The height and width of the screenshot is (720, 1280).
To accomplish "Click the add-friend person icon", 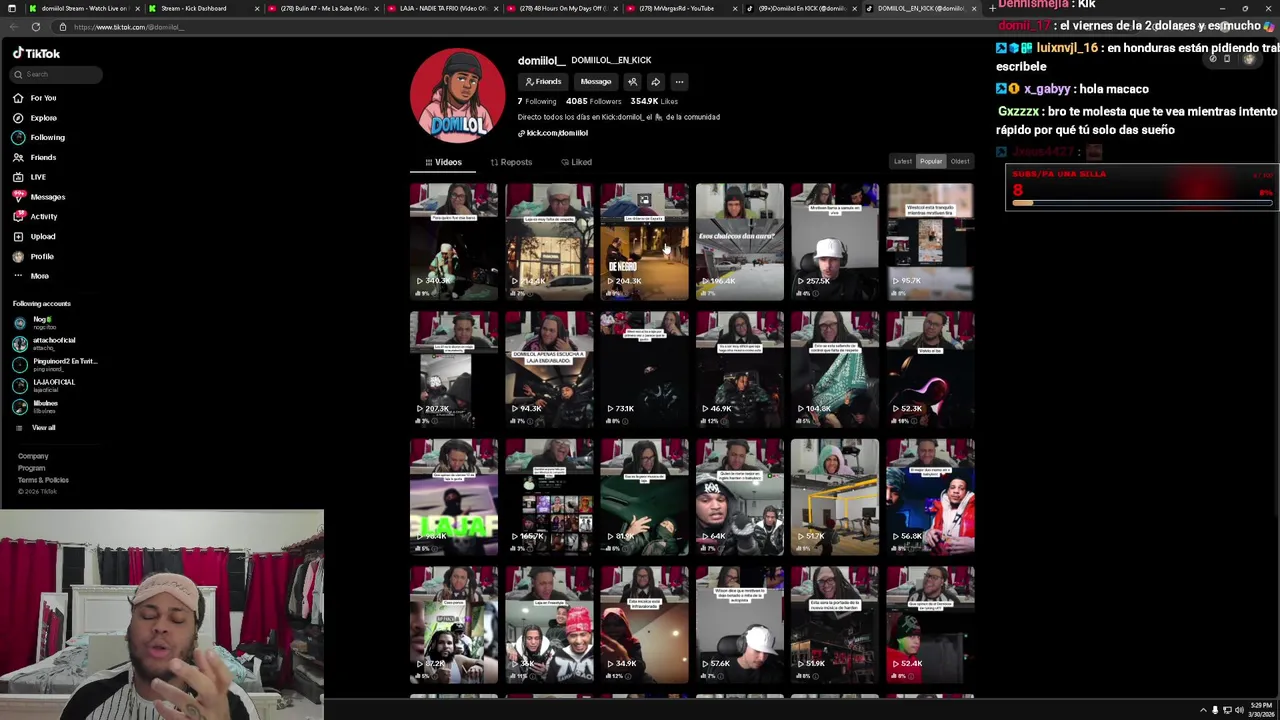I will [632, 82].
